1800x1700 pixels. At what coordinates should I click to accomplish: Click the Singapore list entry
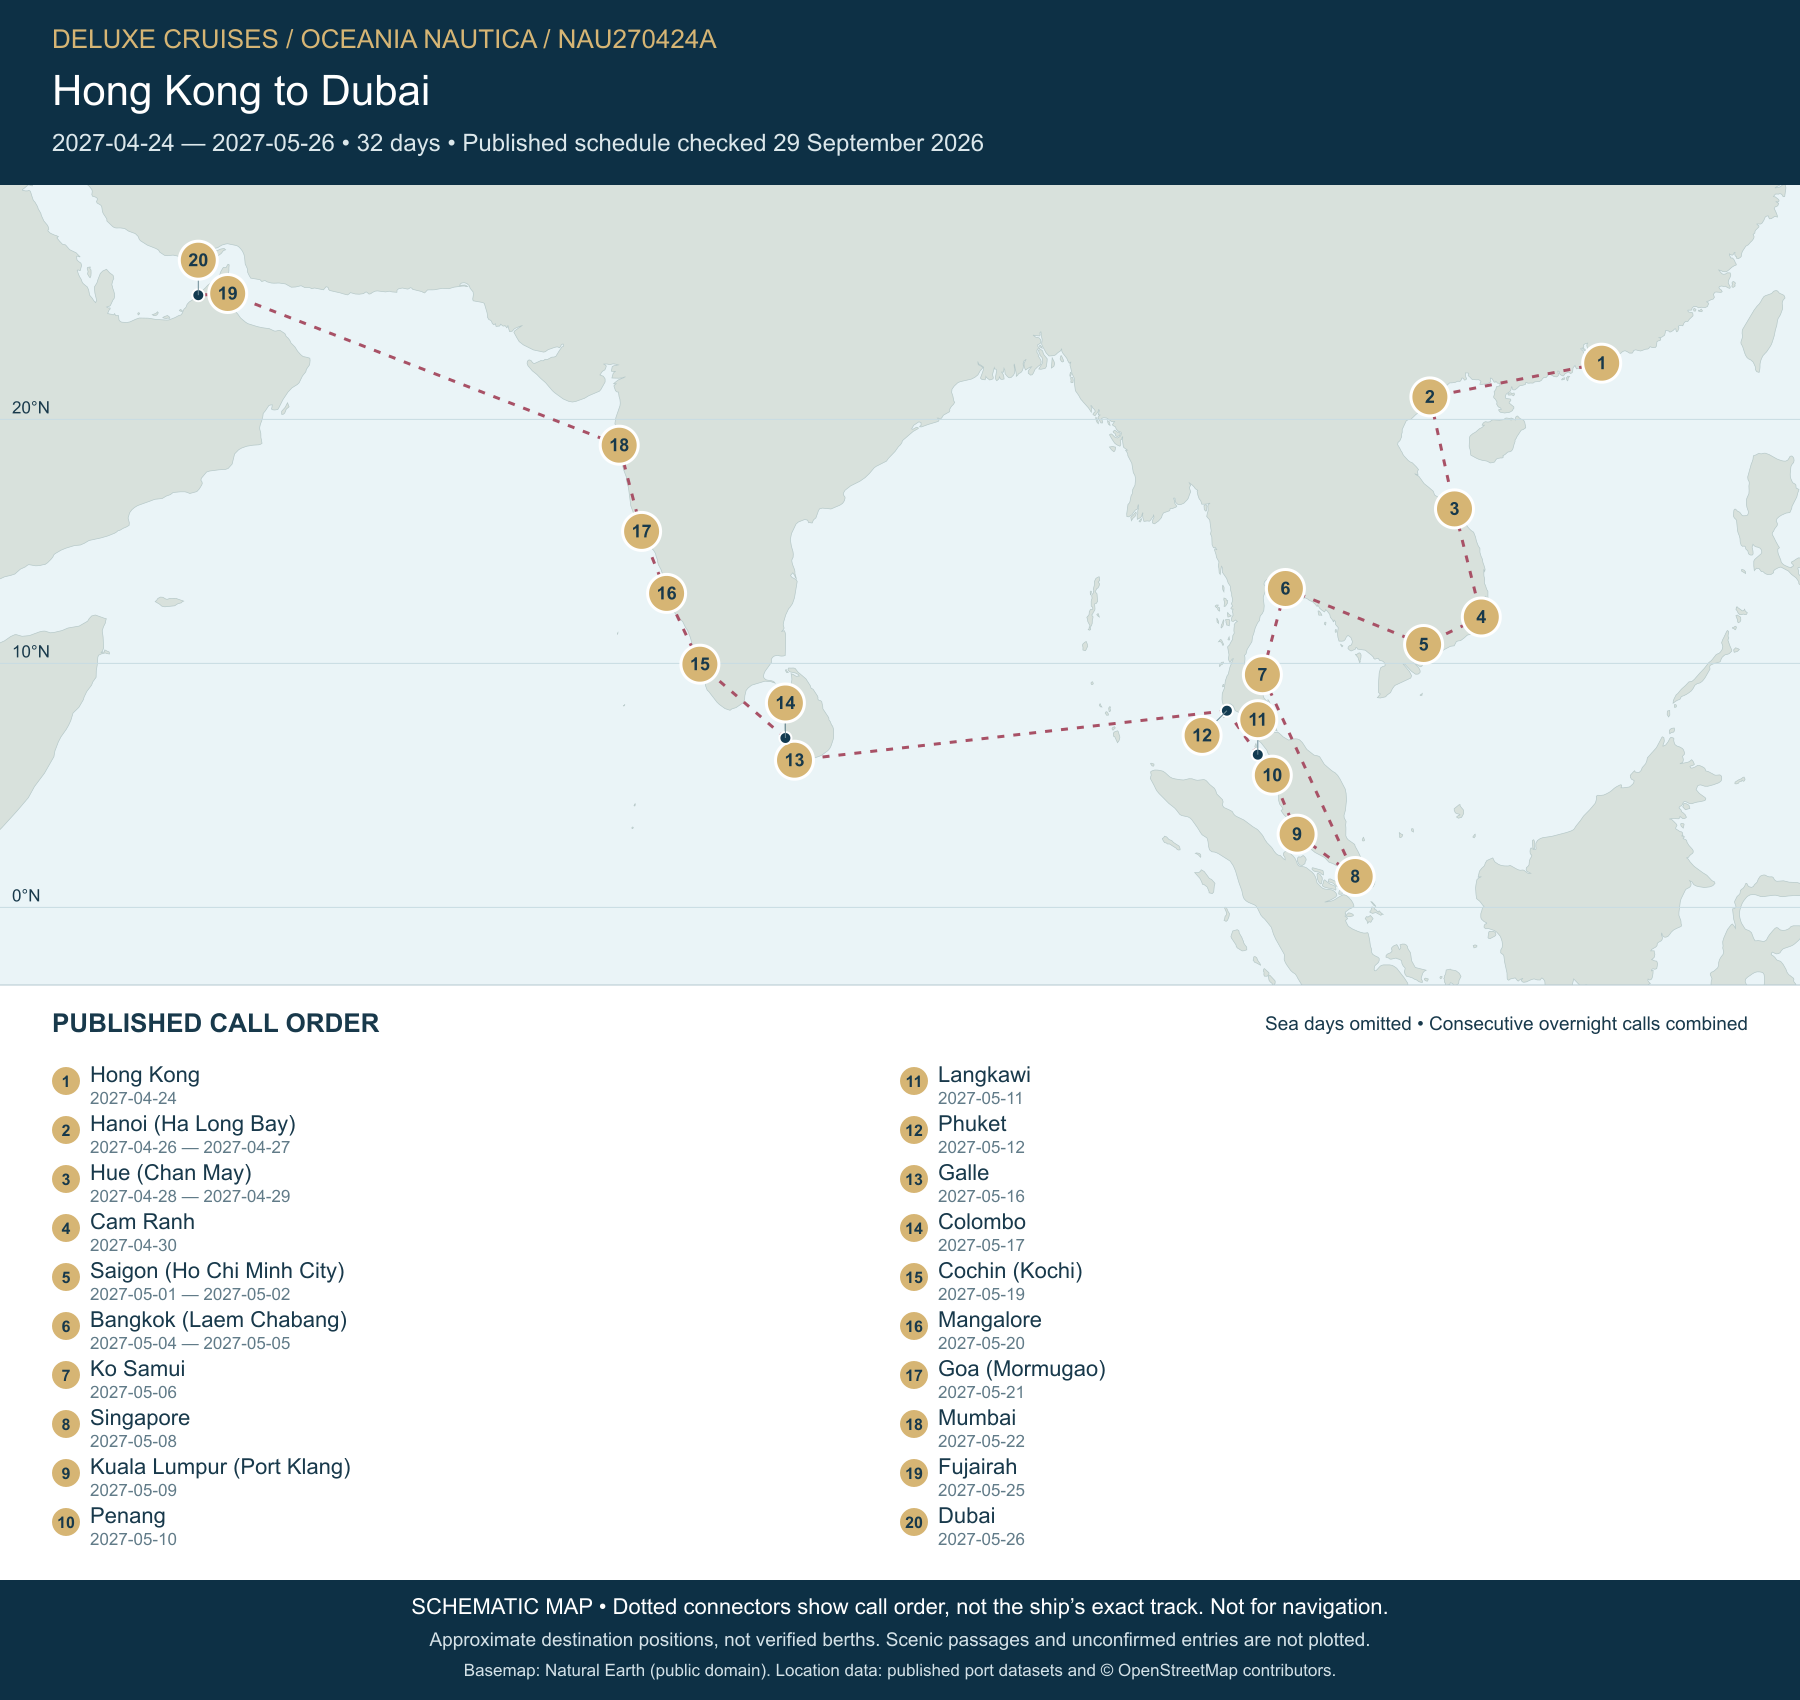coord(121,1427)
